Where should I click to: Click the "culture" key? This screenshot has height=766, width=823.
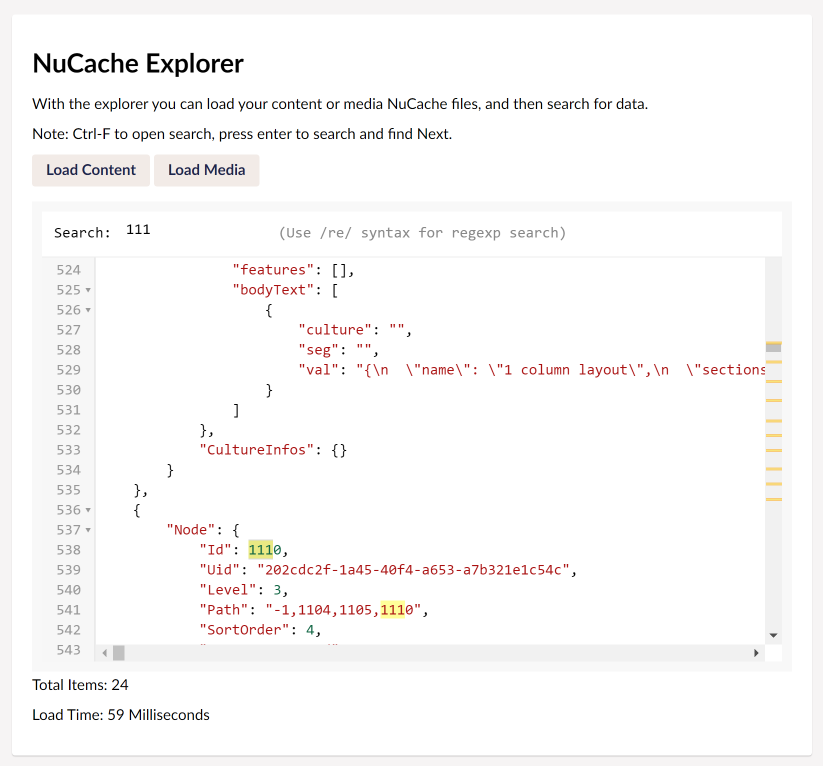click(x=335, y=330)
